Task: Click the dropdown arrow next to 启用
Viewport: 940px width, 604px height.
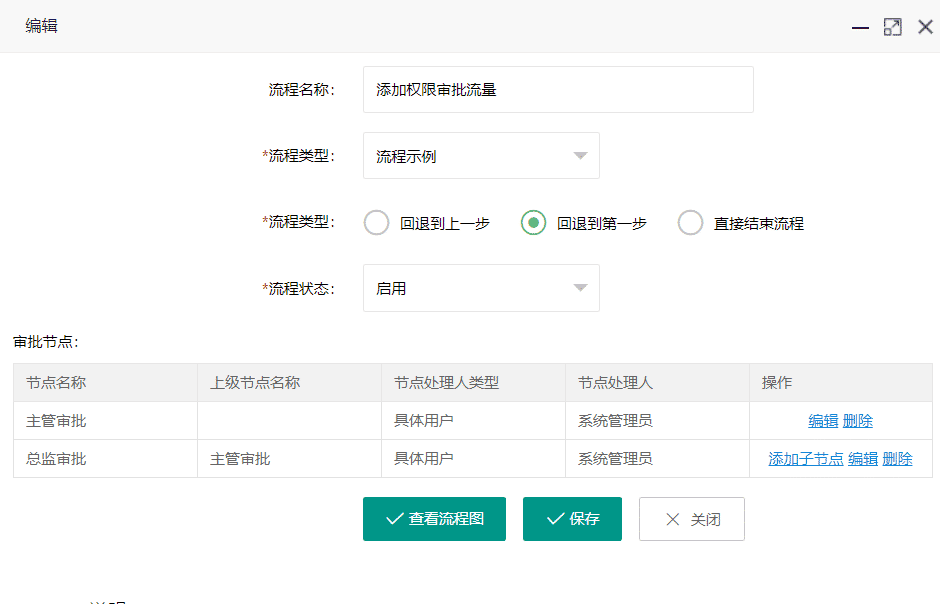Action: click(x=580, y=287)
